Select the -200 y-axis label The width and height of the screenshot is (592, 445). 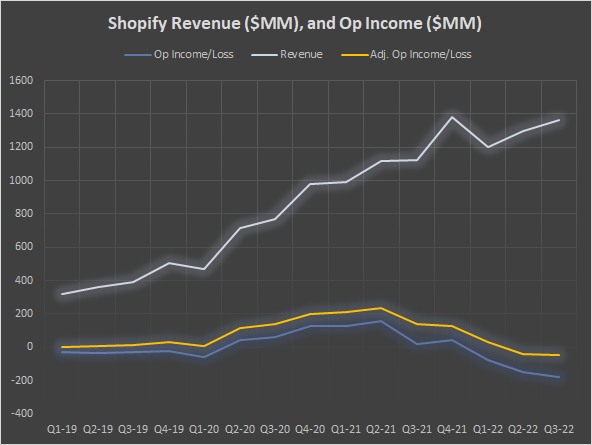(x=22, y=380)
